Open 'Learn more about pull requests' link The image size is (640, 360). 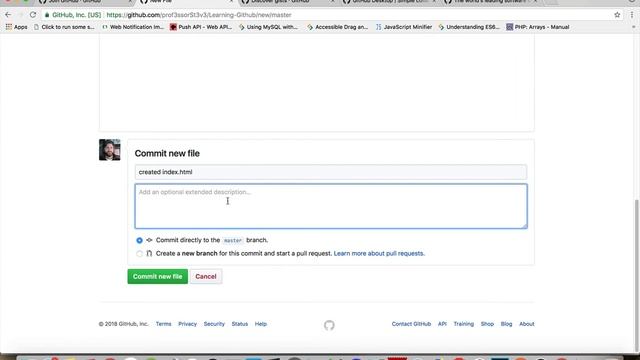coord(379,253)
